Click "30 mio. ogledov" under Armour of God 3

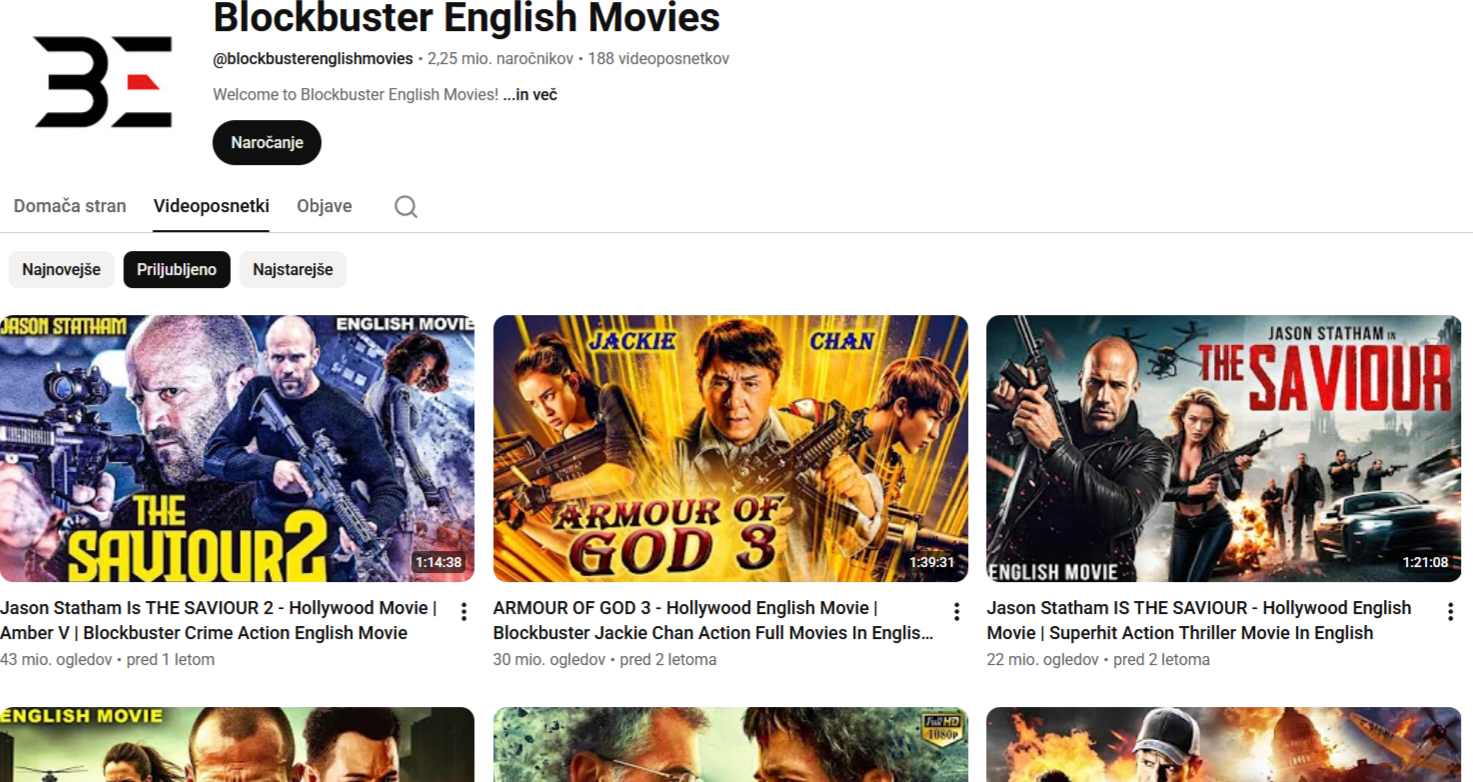(x=549, y=660)
